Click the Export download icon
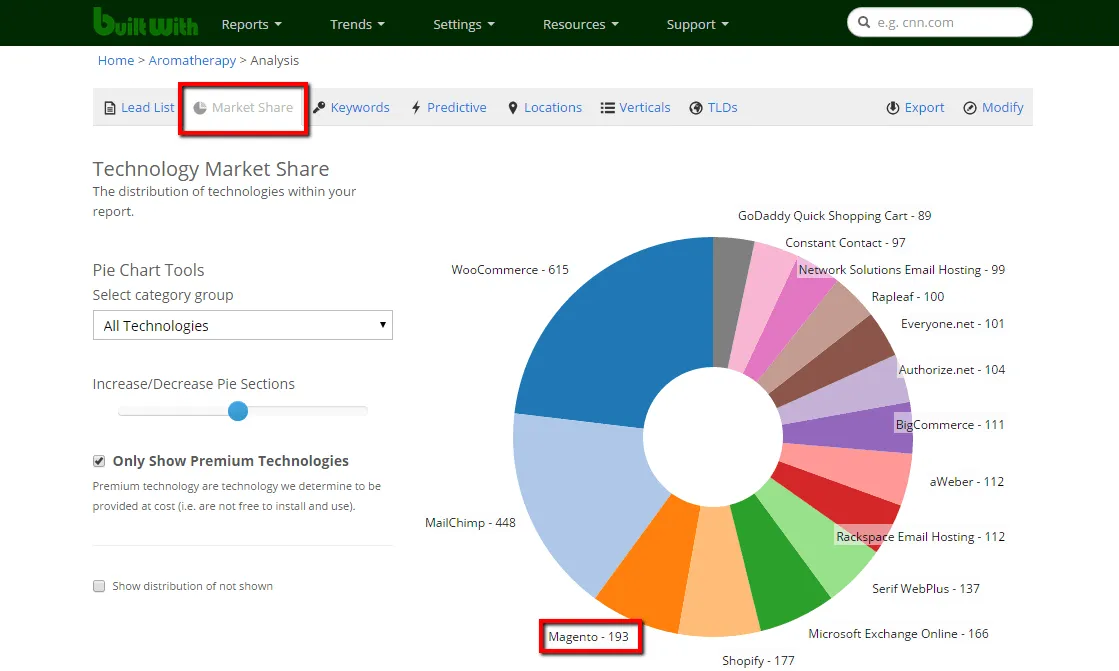 [x=893, y=108]
